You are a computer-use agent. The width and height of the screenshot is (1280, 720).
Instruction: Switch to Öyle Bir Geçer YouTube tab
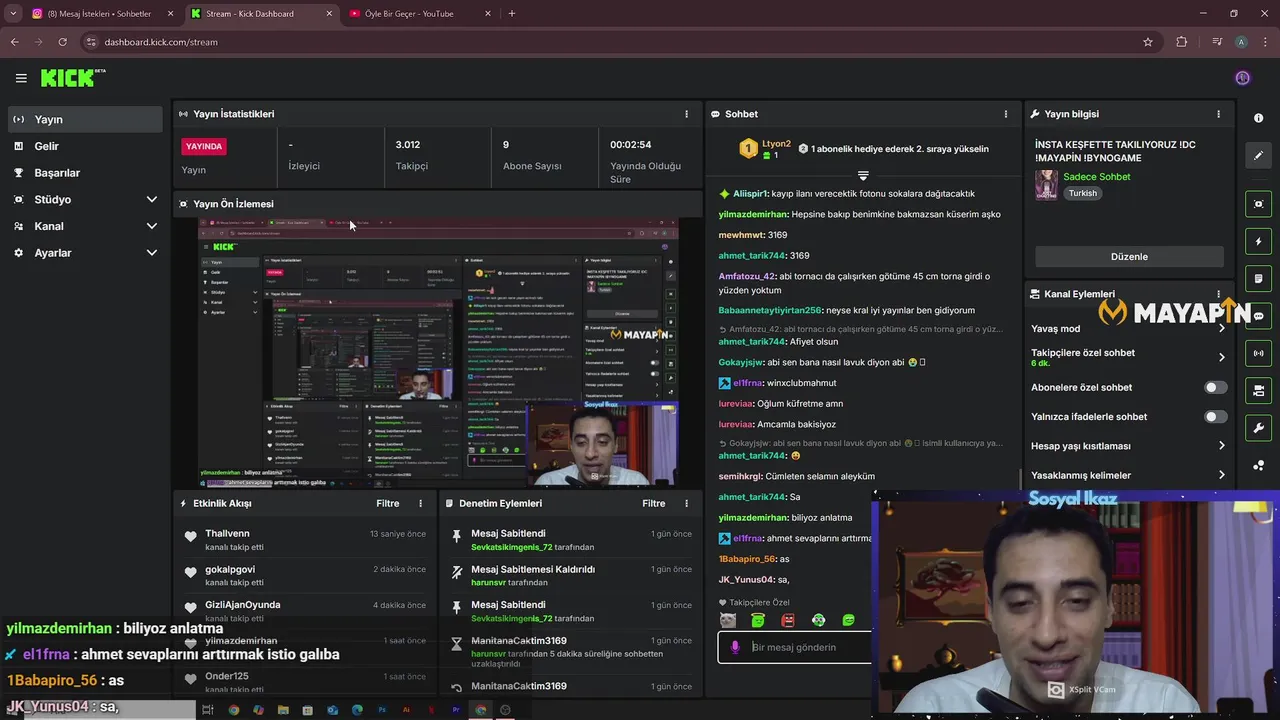420,14
